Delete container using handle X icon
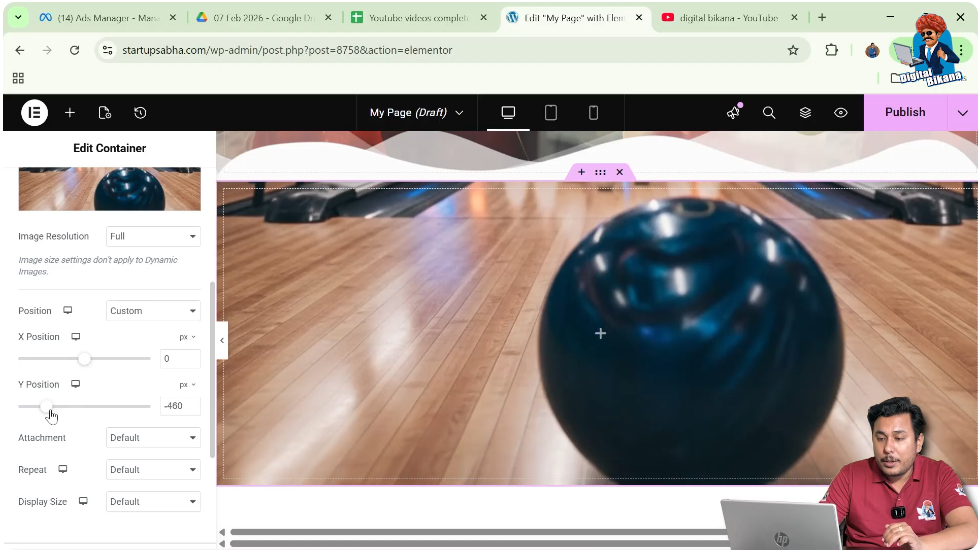Screen dimensions: 980x555 (x=619, y=172)
